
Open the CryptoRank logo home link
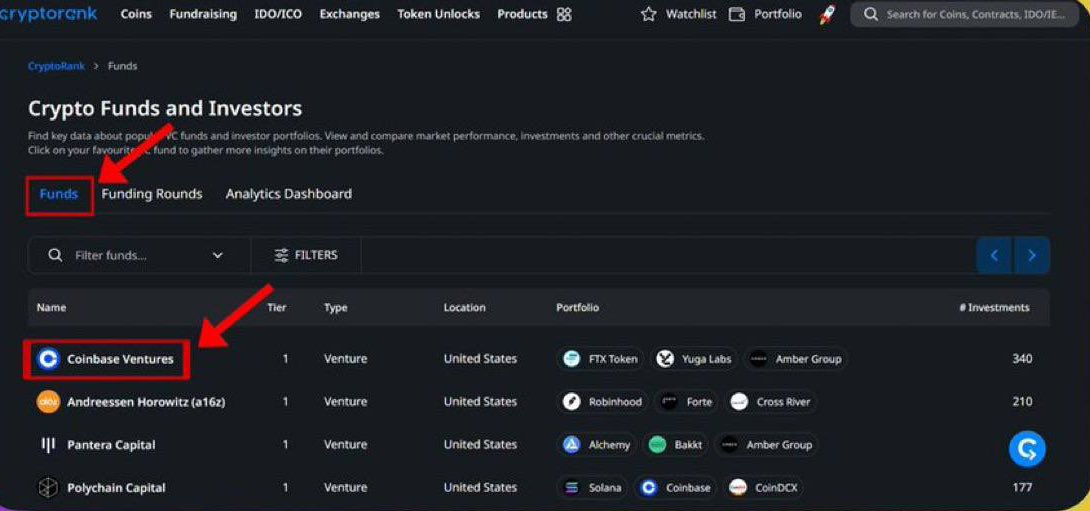[x=49, y=14]
